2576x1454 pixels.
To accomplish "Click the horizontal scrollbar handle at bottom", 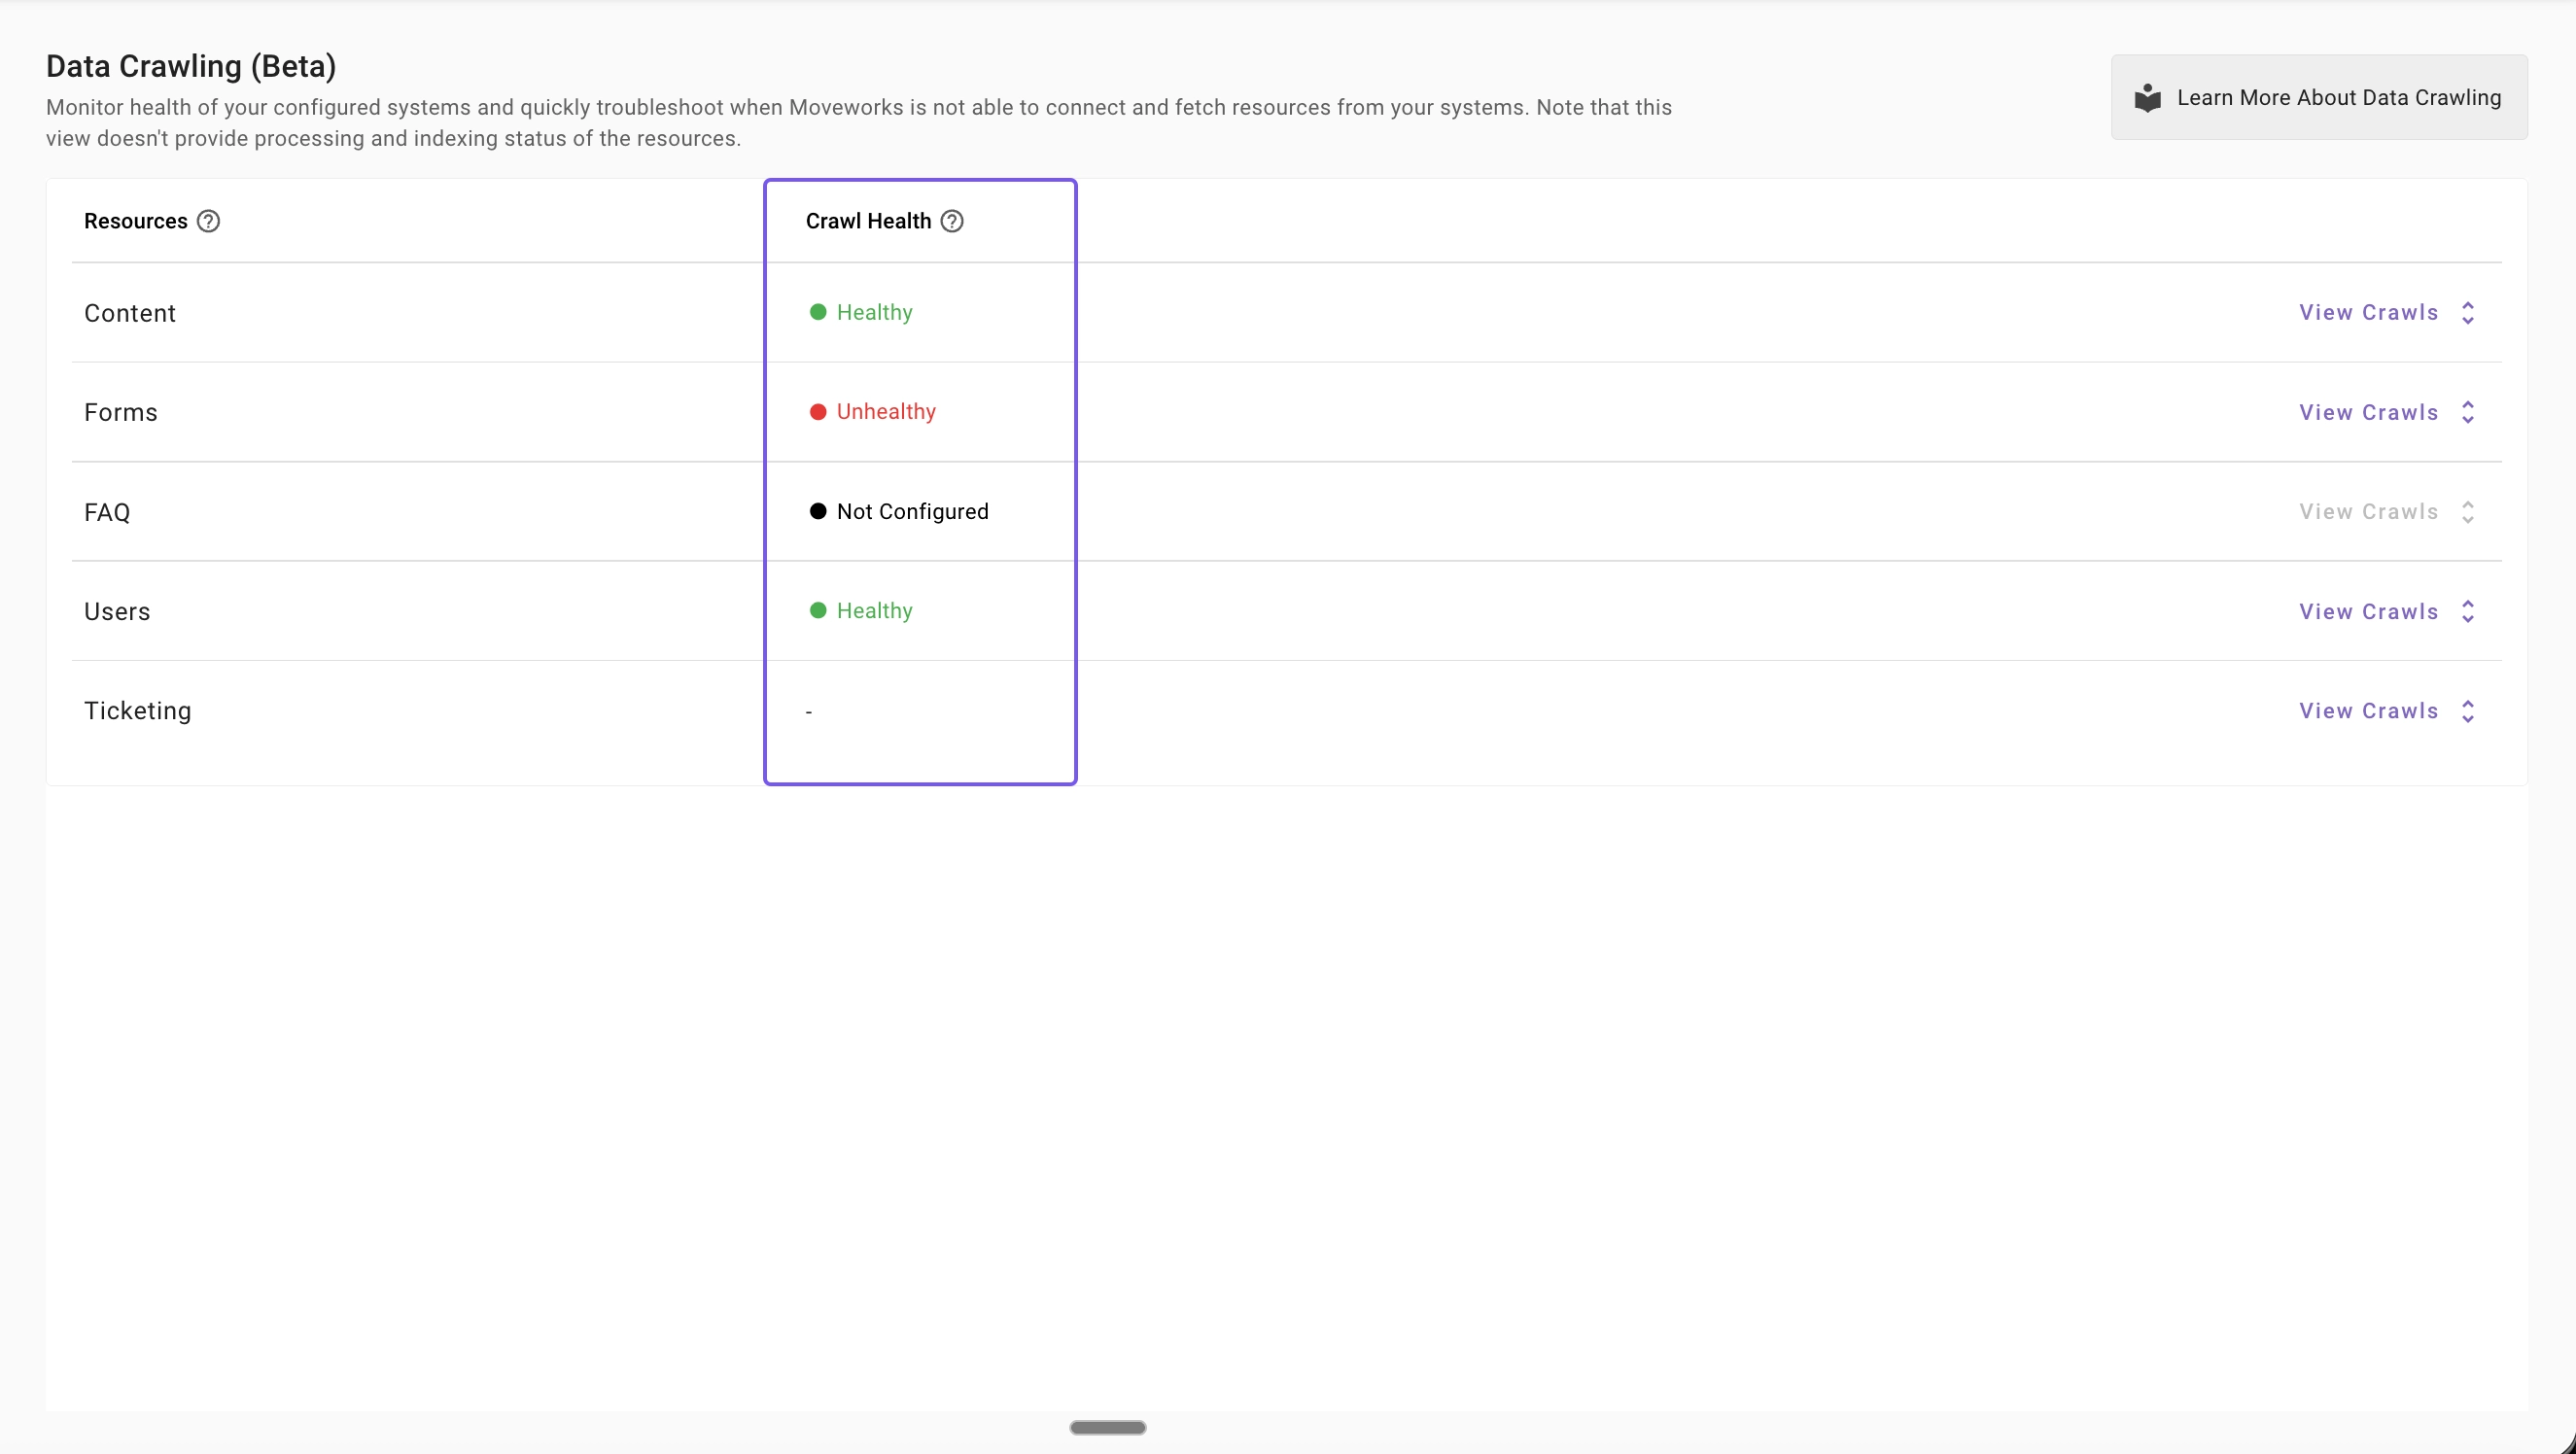I will point(1107,1427).
